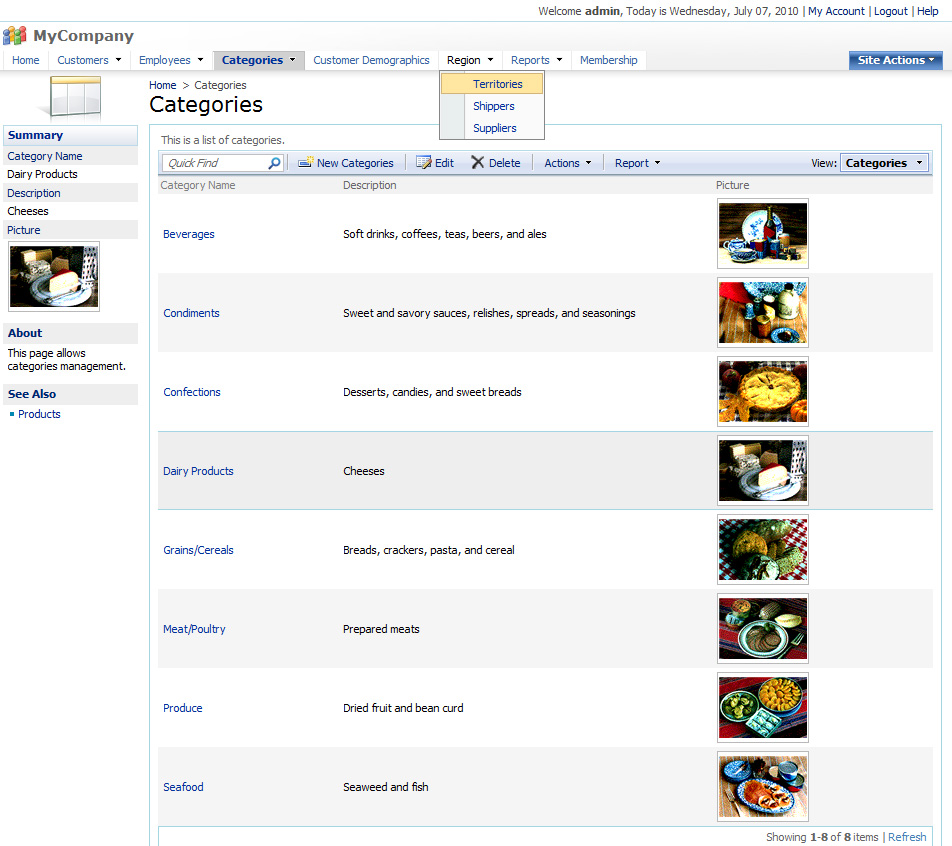This screenshot has height=846, width=952.
Task: Open the Membership tab
Action: click(x=608, y=60)
